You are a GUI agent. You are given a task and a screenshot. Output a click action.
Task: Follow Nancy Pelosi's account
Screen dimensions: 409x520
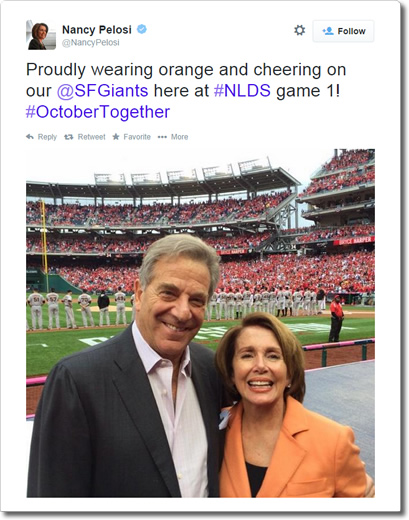[x=343, y=31]
